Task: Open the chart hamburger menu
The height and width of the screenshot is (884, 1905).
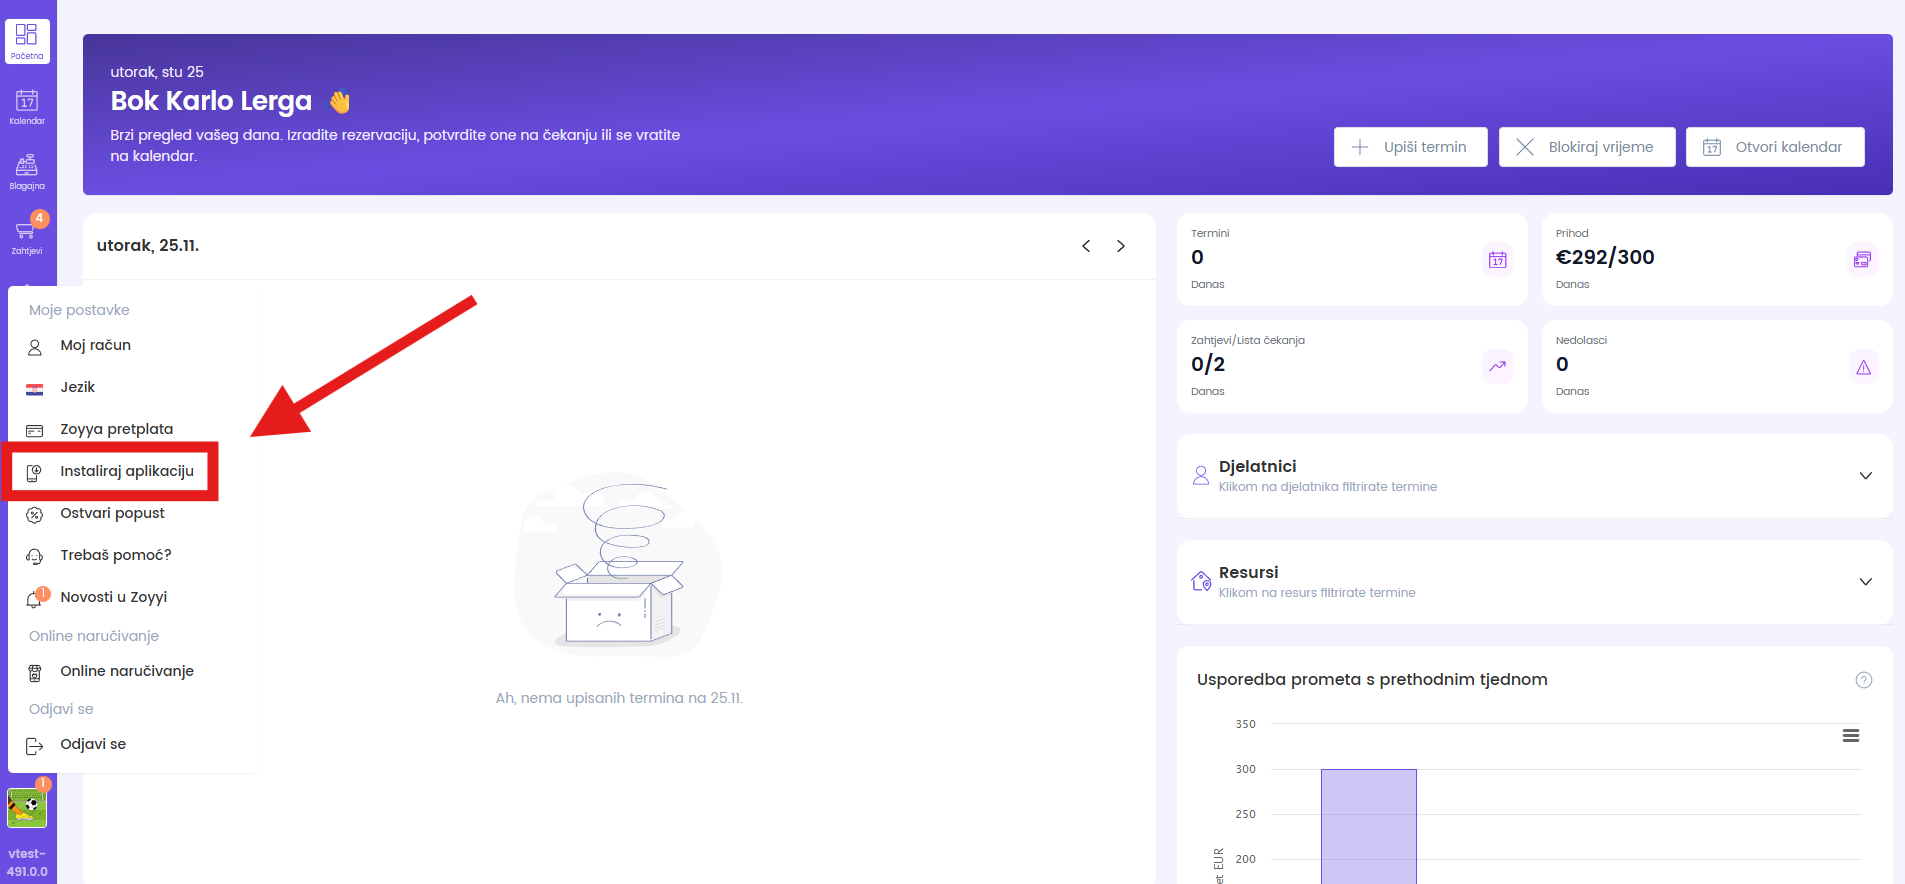Action: 1850,736
